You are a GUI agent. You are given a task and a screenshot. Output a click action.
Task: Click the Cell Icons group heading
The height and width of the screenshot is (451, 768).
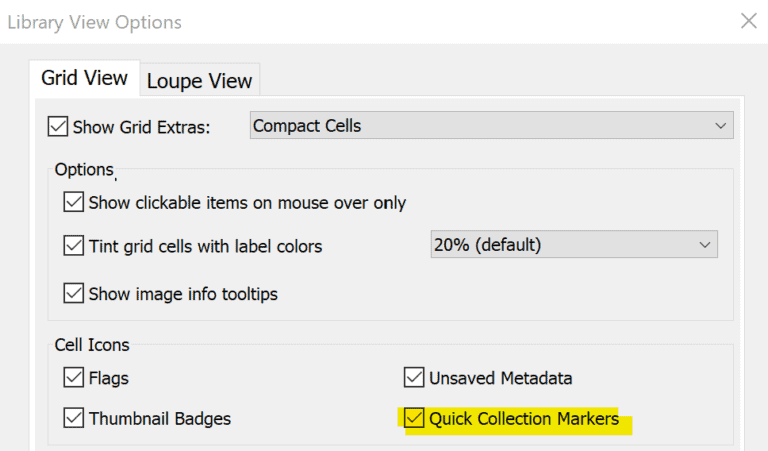(92, 345)
